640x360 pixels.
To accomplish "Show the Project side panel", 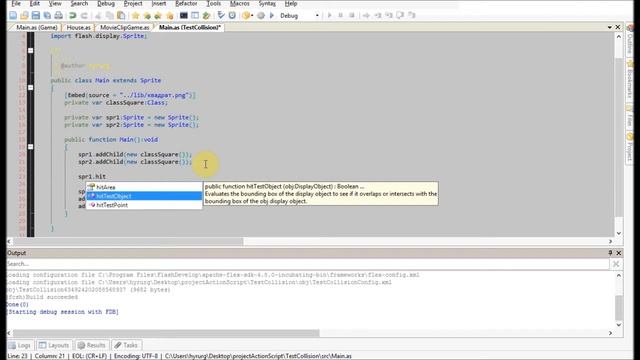I will 630,147.
